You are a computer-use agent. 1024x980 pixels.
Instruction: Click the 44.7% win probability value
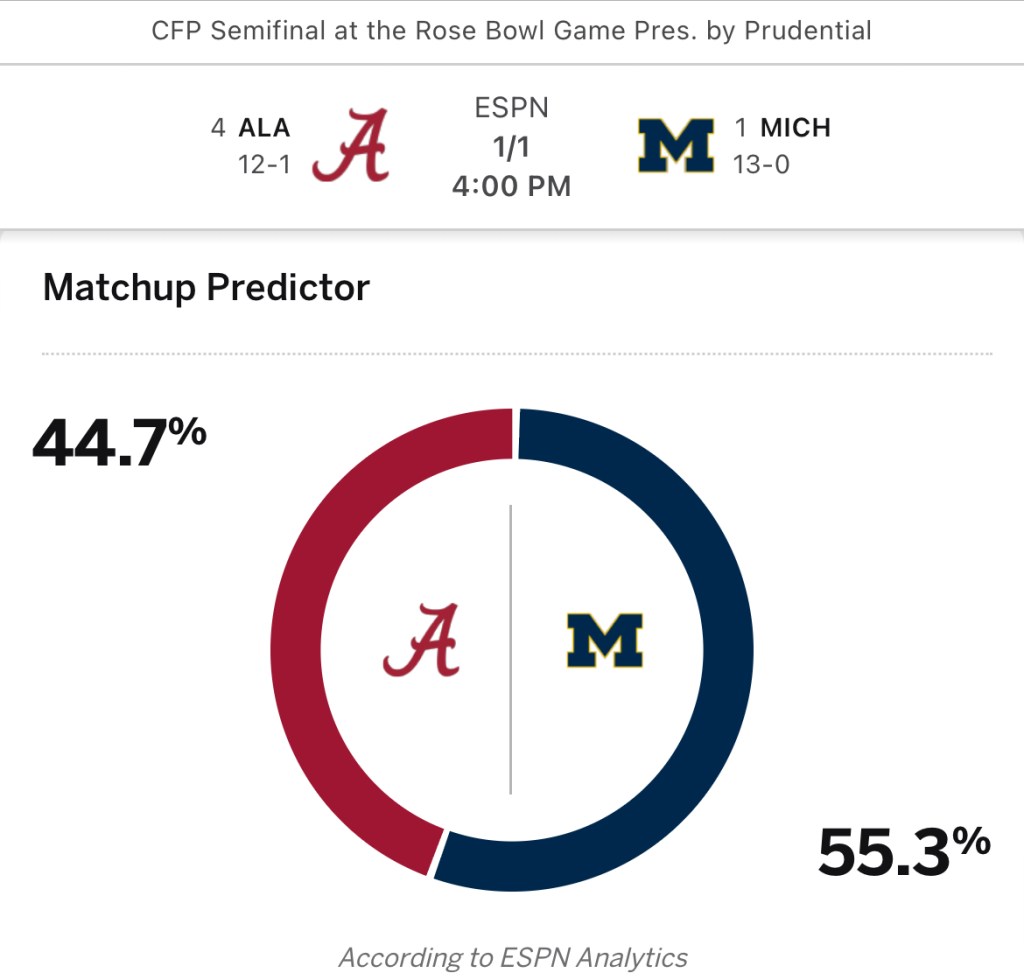click(x=119, y=441)
